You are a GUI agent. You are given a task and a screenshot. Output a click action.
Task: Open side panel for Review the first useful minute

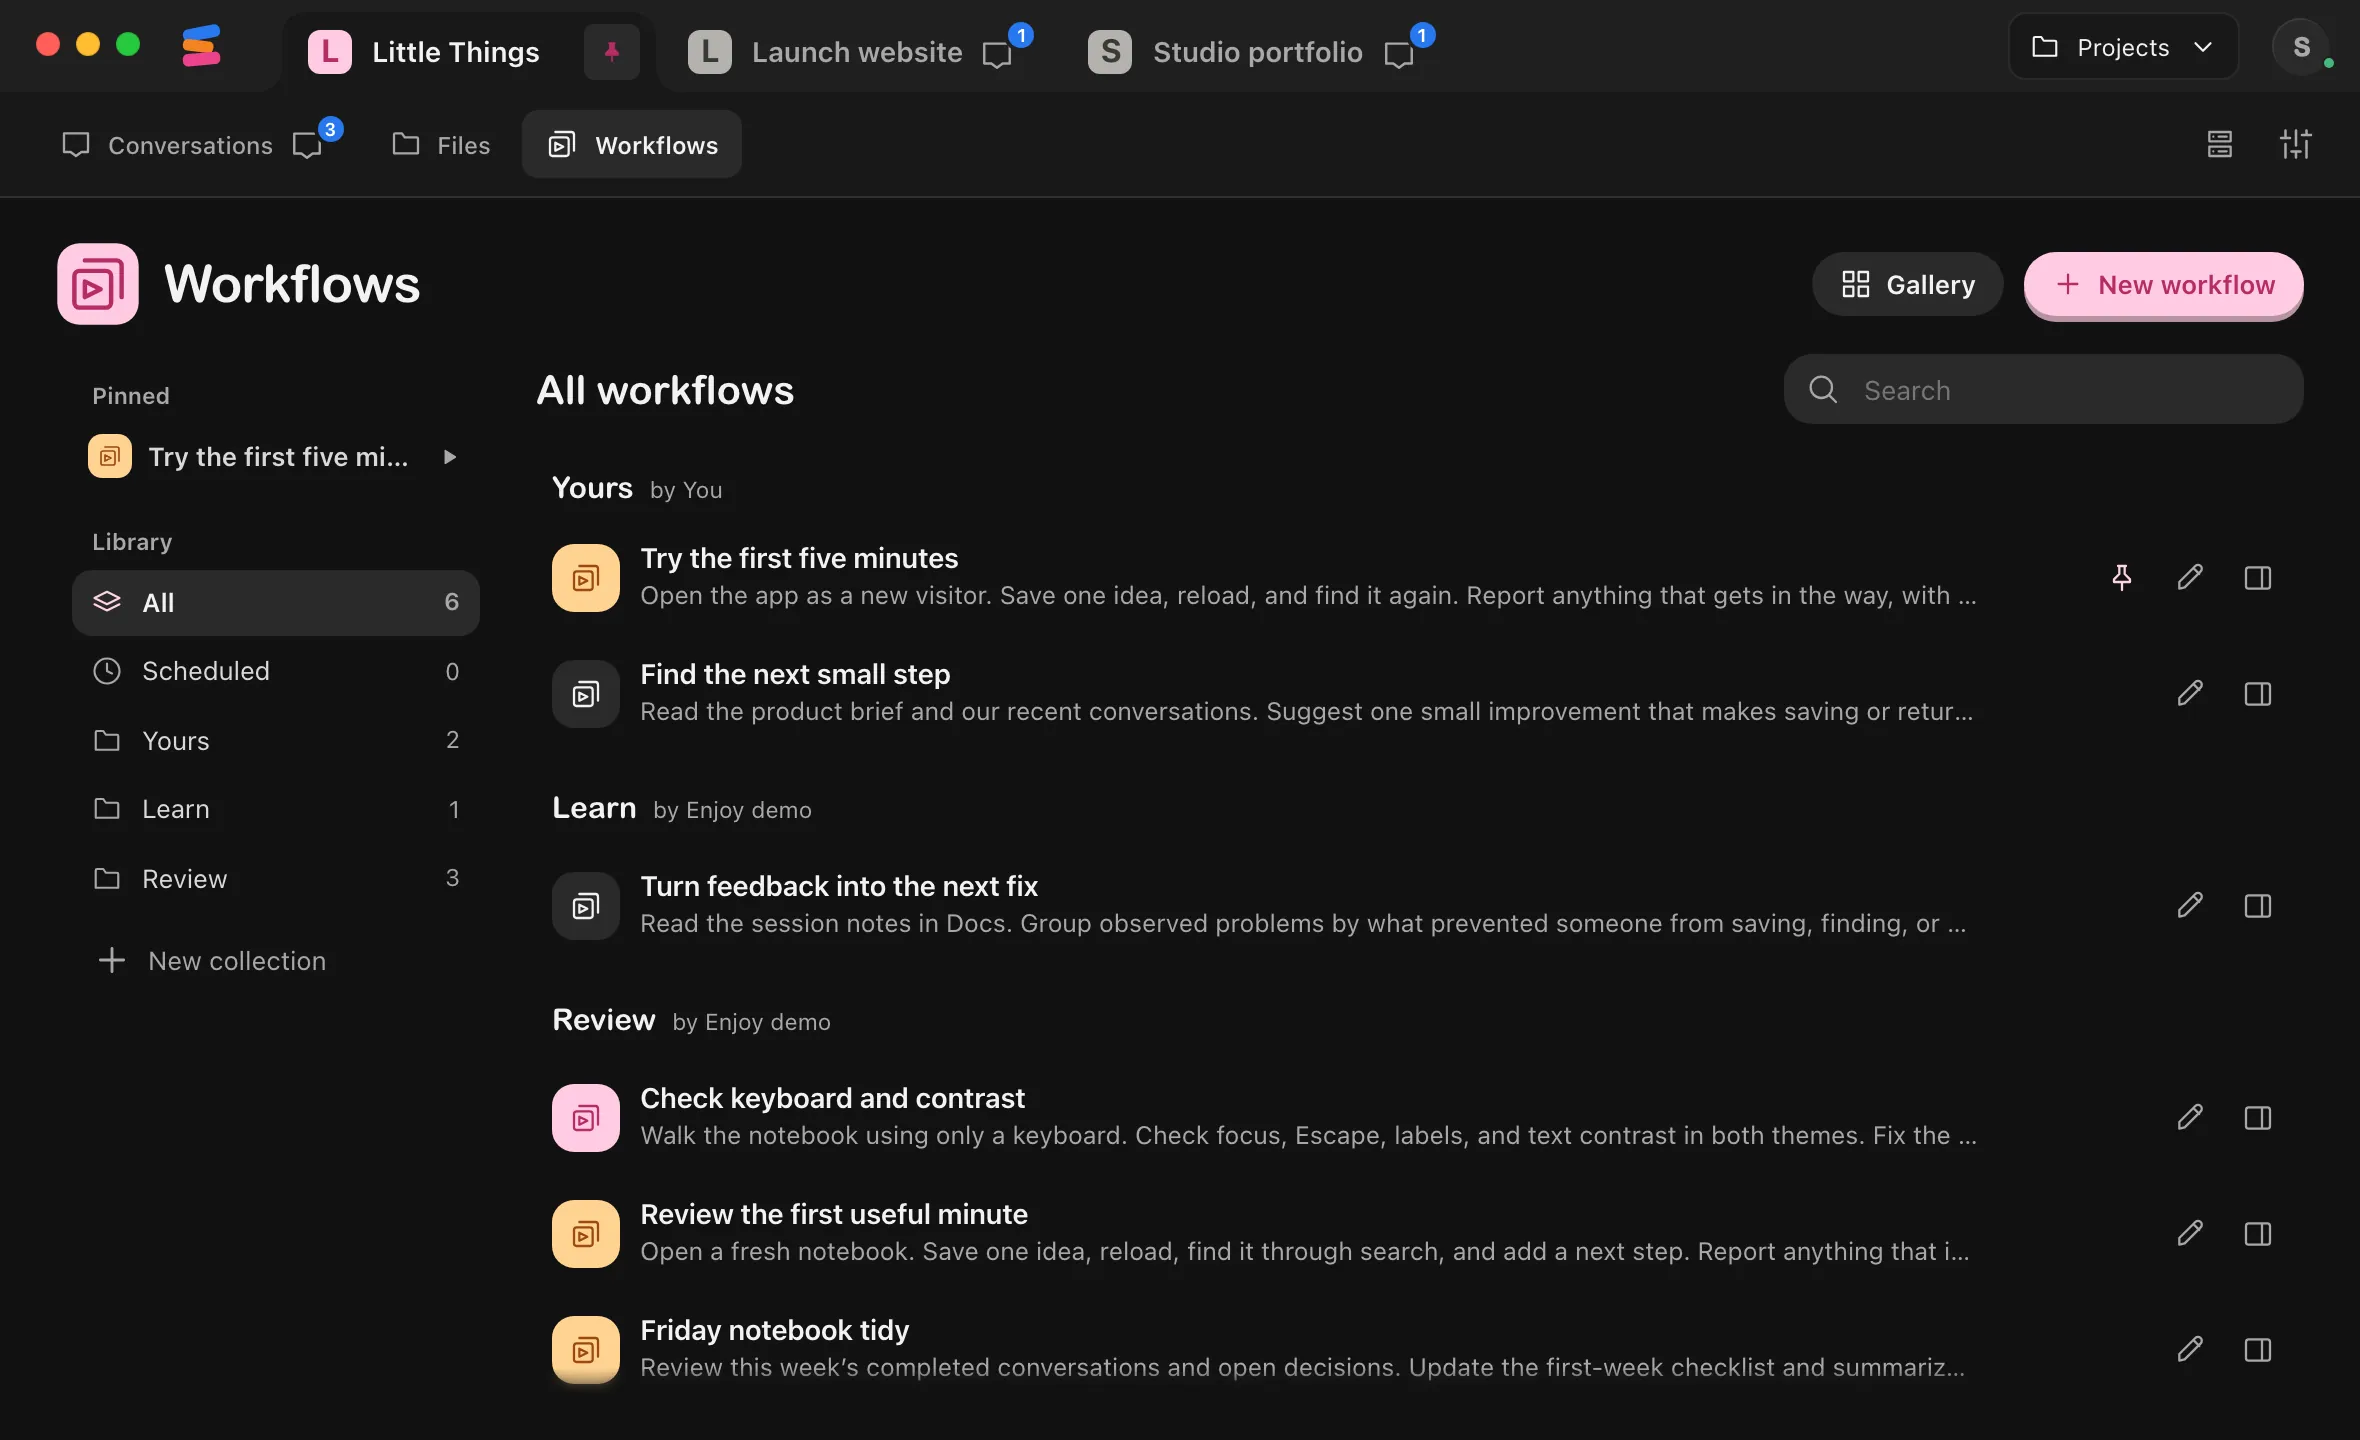[x=2257, y=1233]
